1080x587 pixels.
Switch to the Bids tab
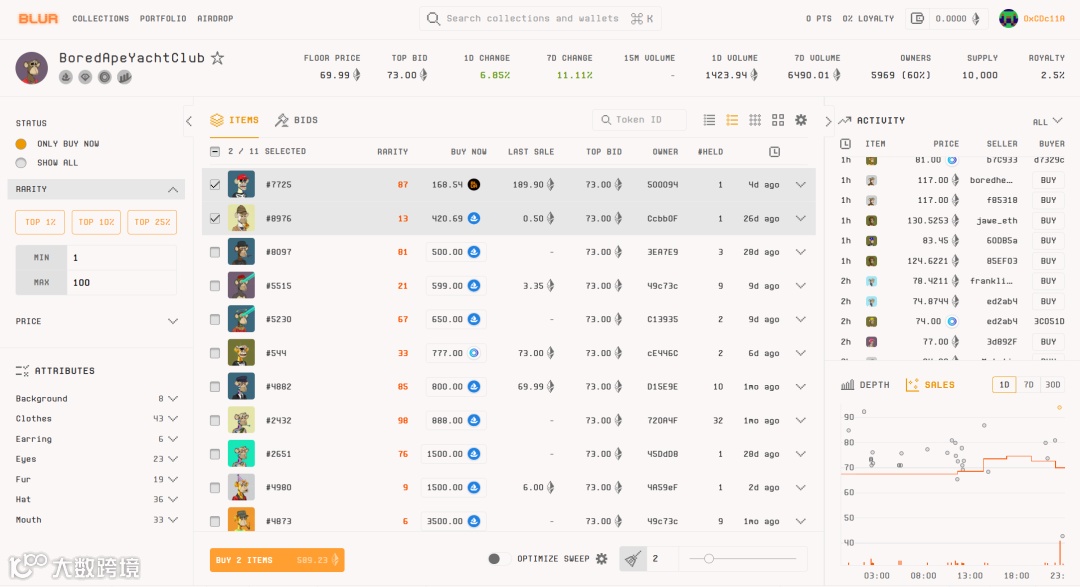point(296,120)
